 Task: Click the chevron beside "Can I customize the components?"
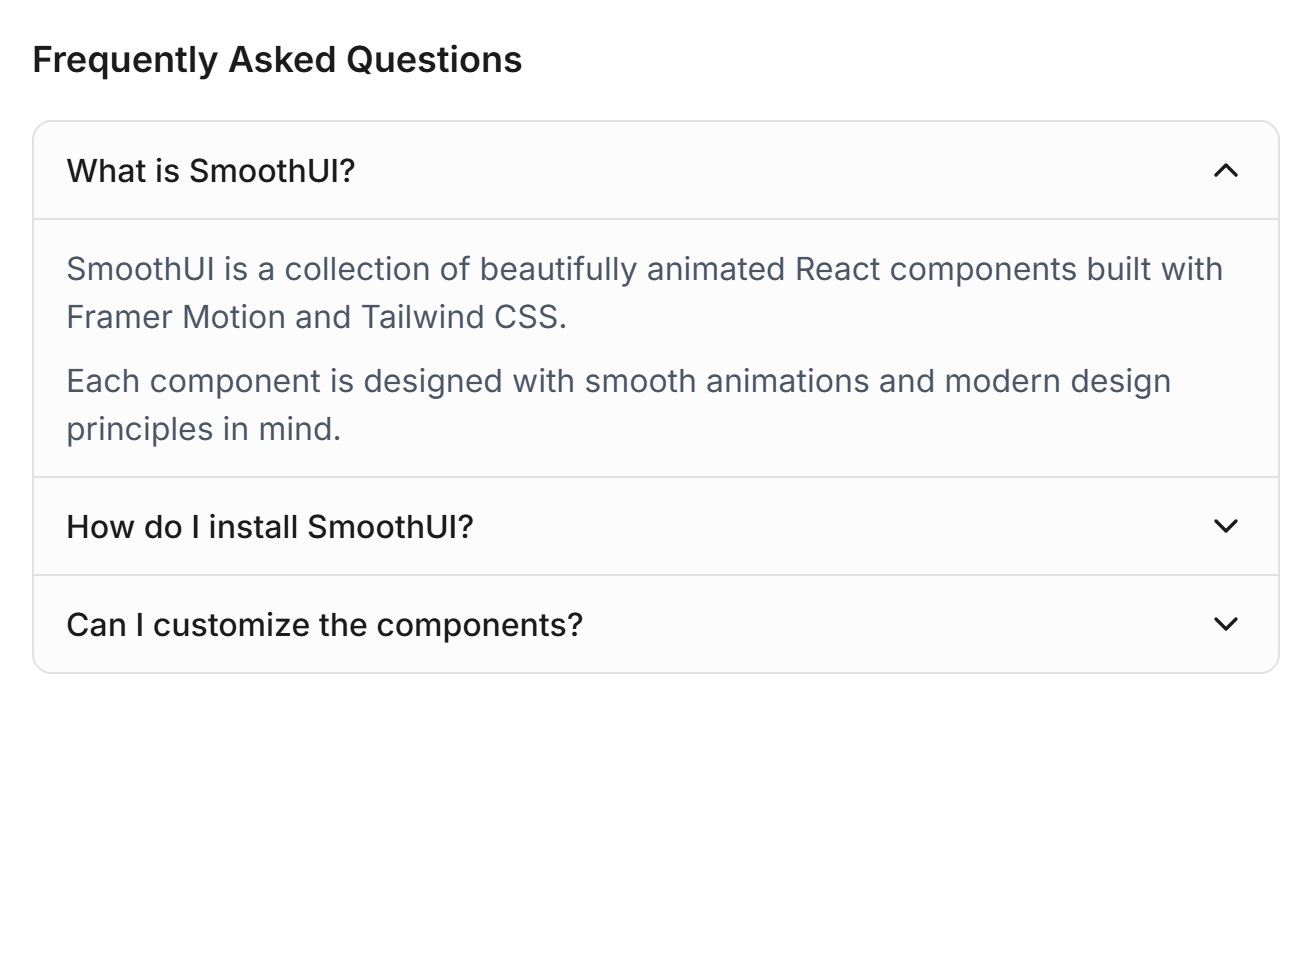pyautogui.click(x=1225, y=624)
